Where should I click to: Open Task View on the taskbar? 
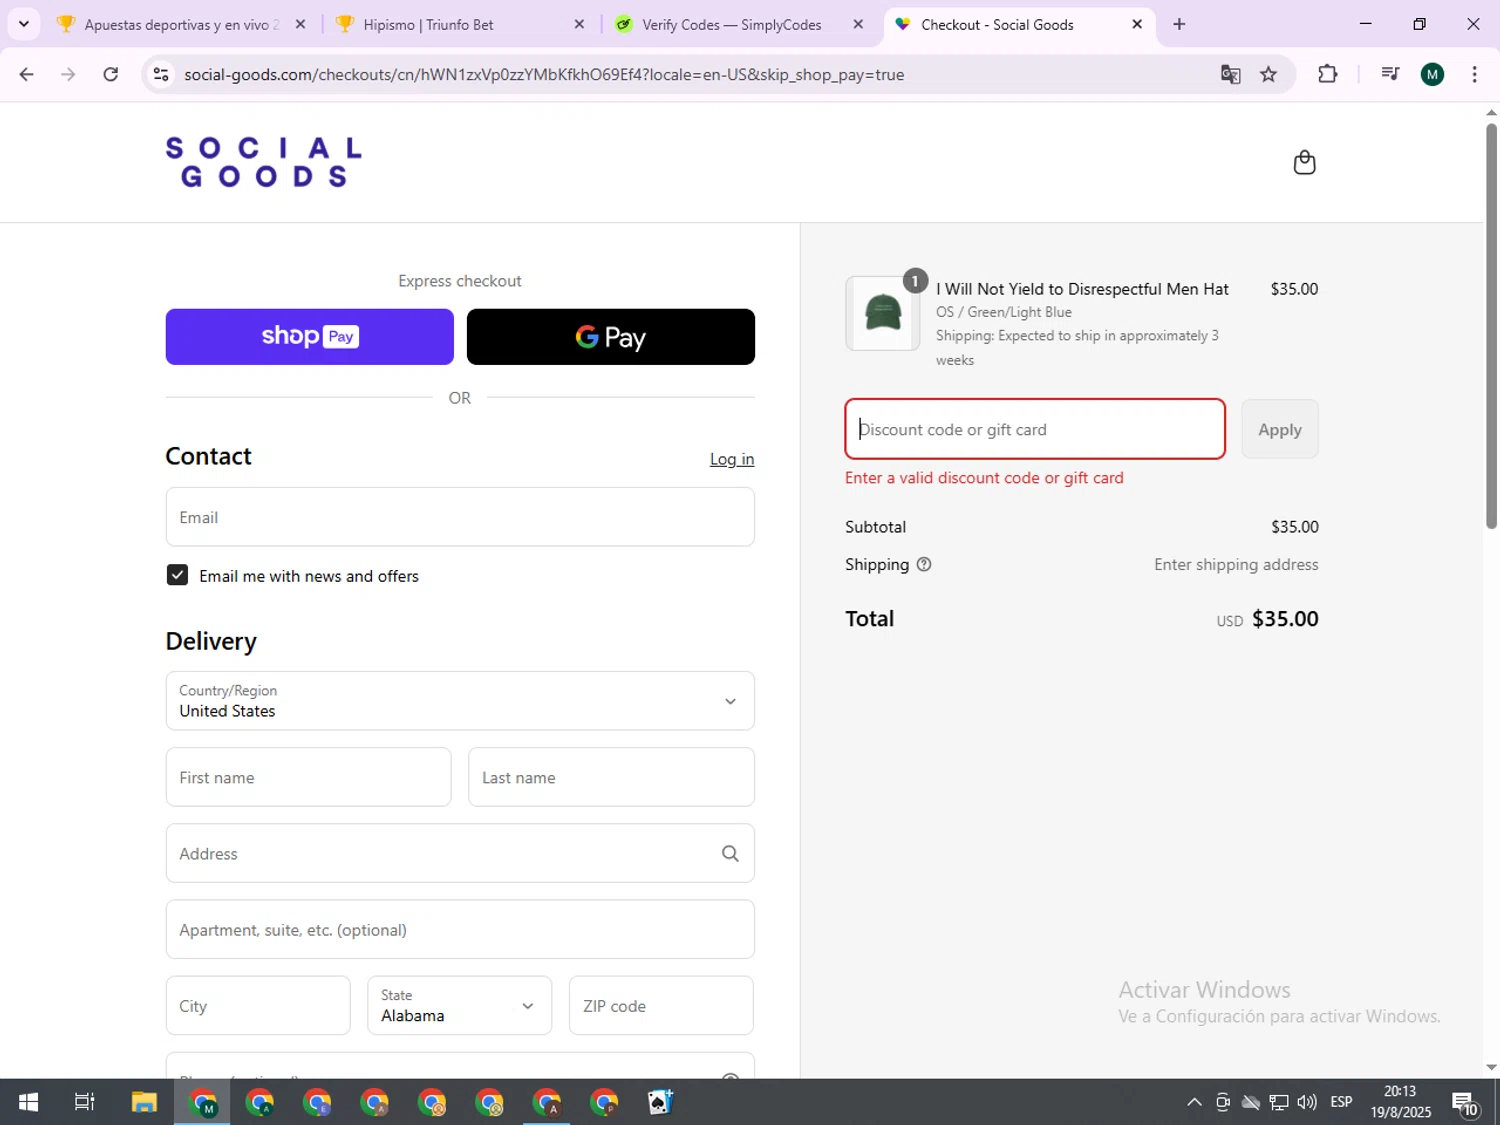tap(85, 1102)
